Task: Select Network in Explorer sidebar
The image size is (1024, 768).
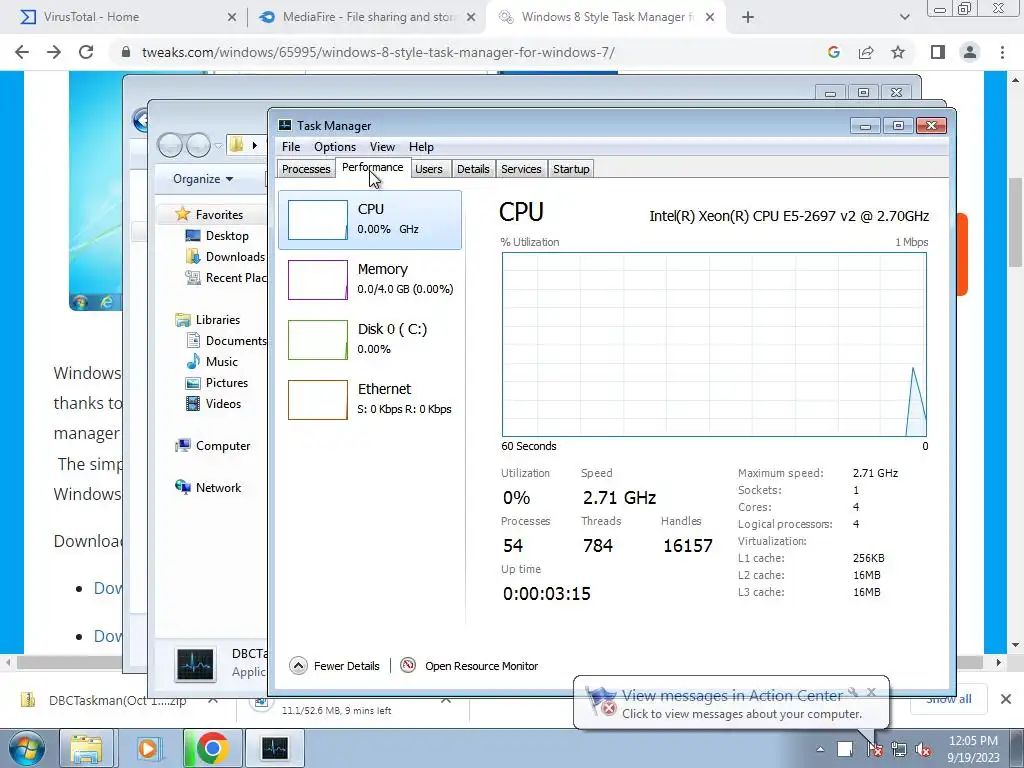Action: pyautogui.click(x=219, y=488)
